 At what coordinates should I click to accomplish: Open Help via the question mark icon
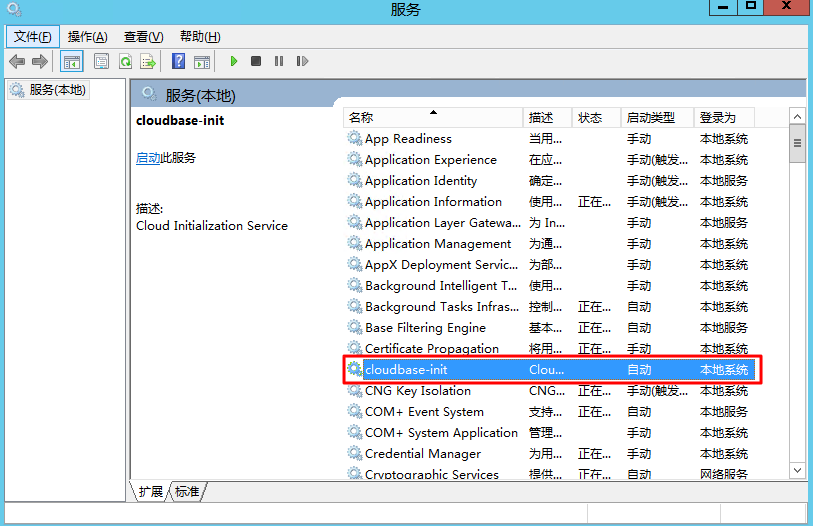click(178, 62)
